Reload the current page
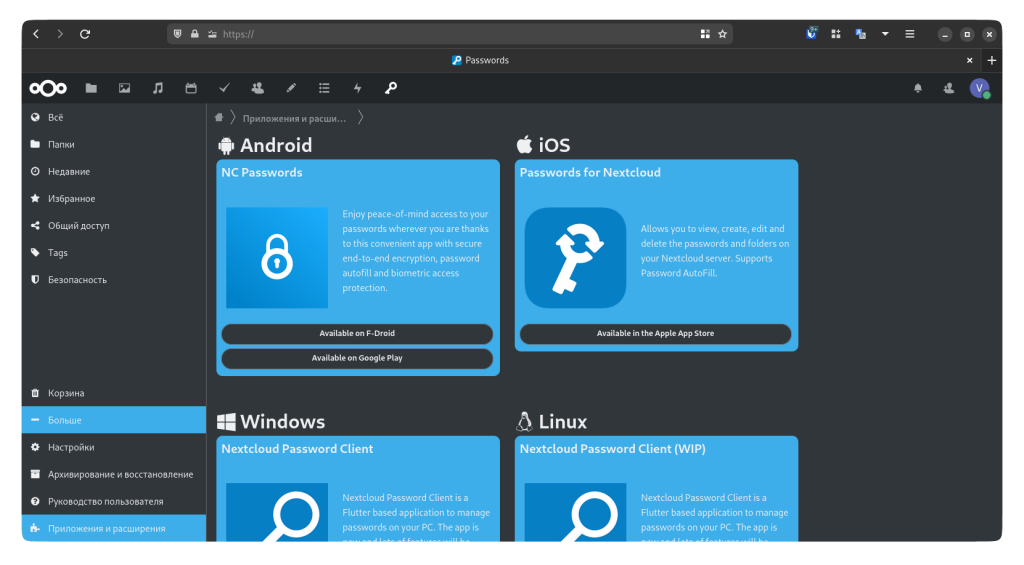The height and width of the screenshot is (565, 1024). click(x=85, y=34)
